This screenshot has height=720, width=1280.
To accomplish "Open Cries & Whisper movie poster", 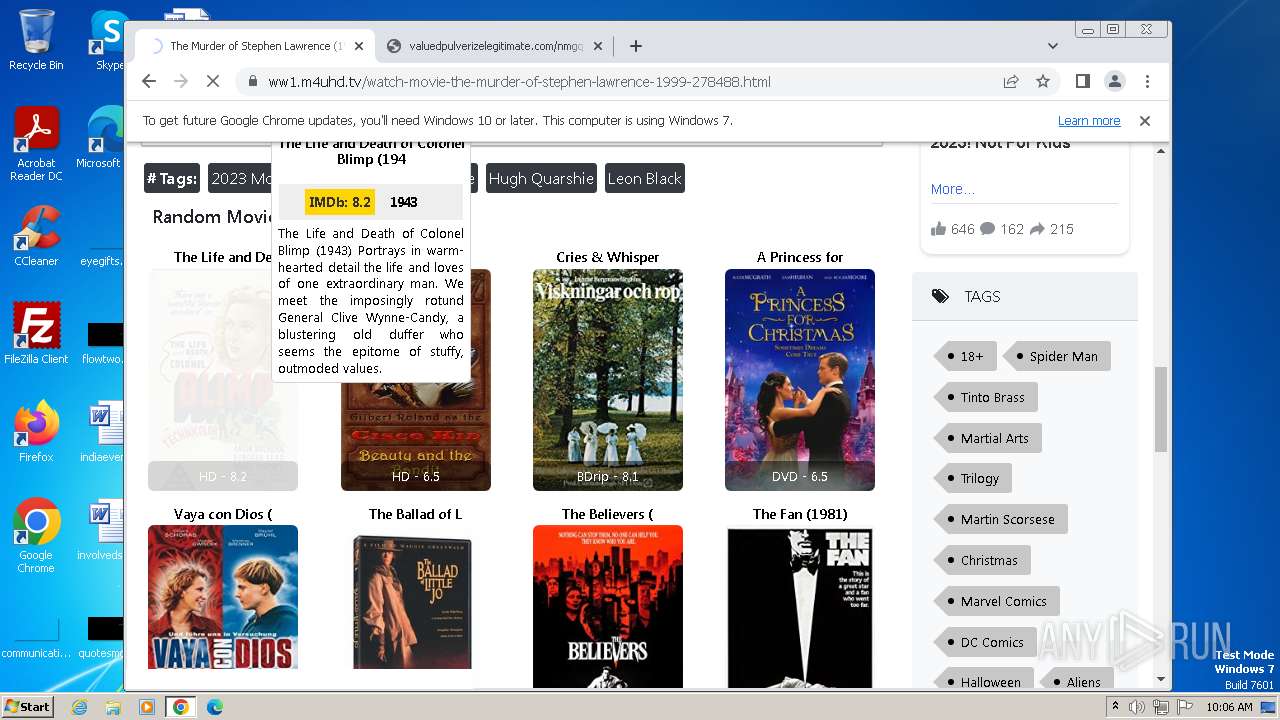I will pyautogui.click(x=608, y=380).
